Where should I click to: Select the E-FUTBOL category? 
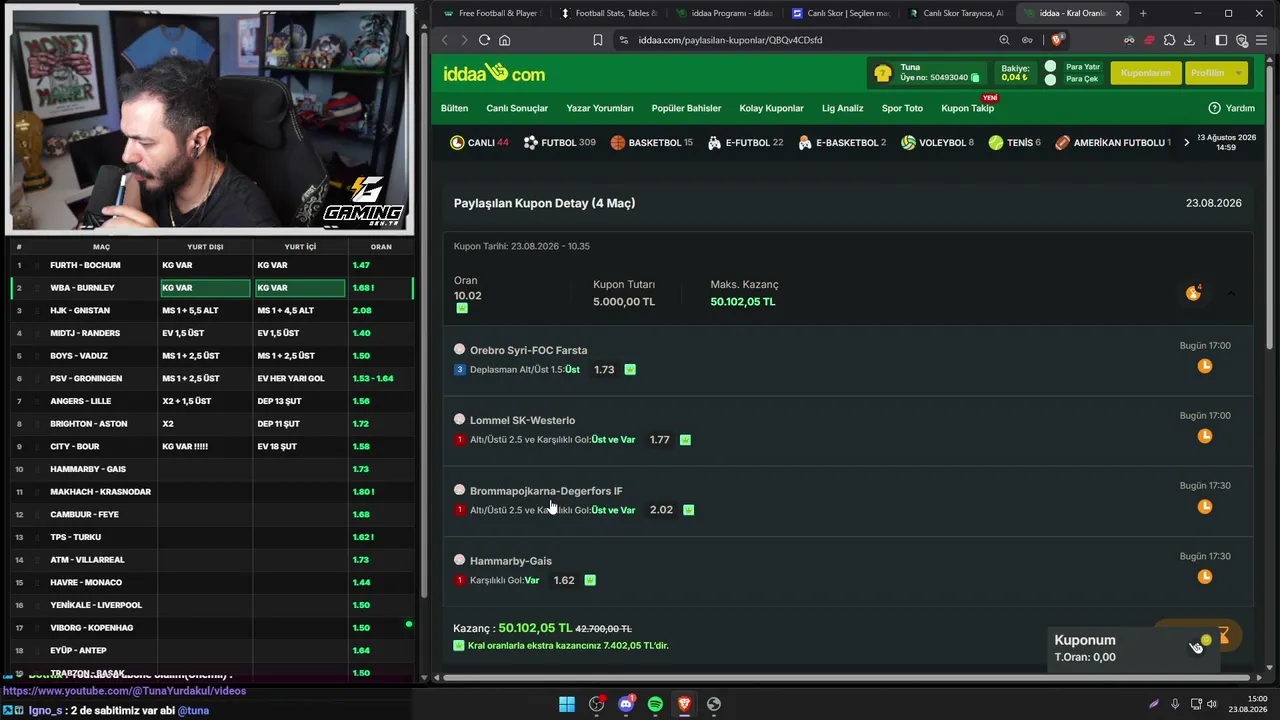(745, 143)
